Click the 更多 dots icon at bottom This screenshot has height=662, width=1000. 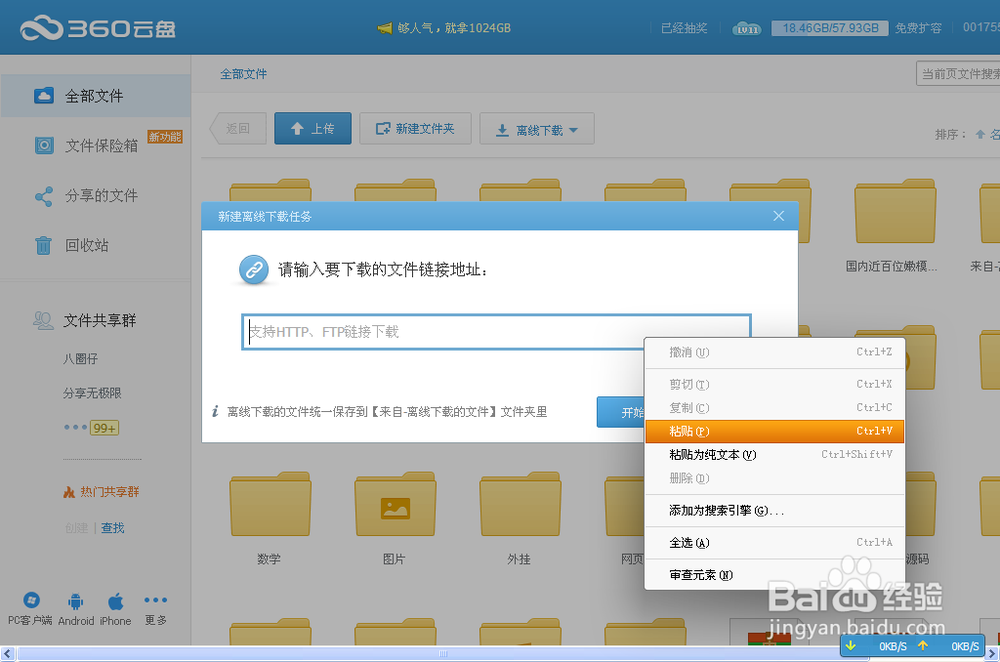(155, 600)
